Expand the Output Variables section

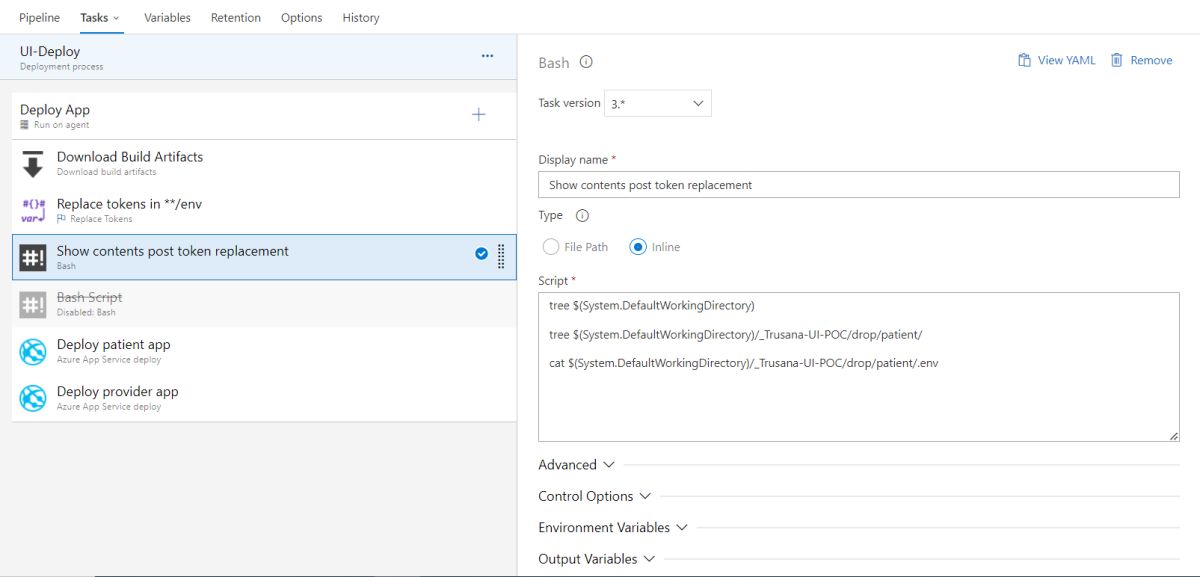[x=596, y=559]
